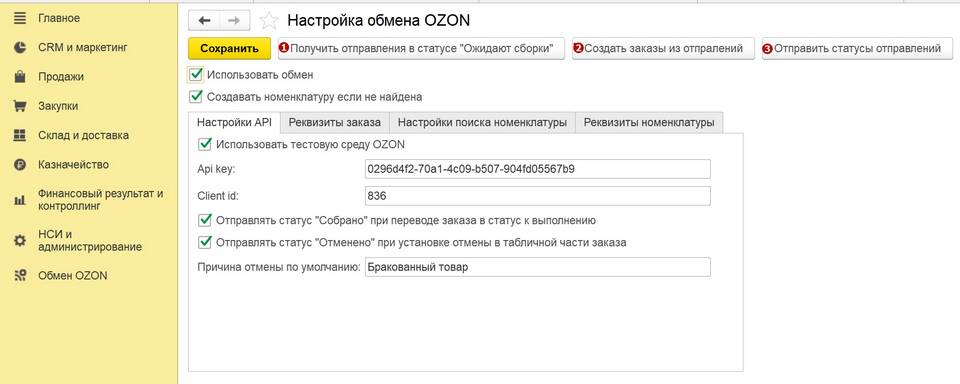Click Создать заказы из отпралений button
Viewport: 960px width, 384px height.
(663, 48)
